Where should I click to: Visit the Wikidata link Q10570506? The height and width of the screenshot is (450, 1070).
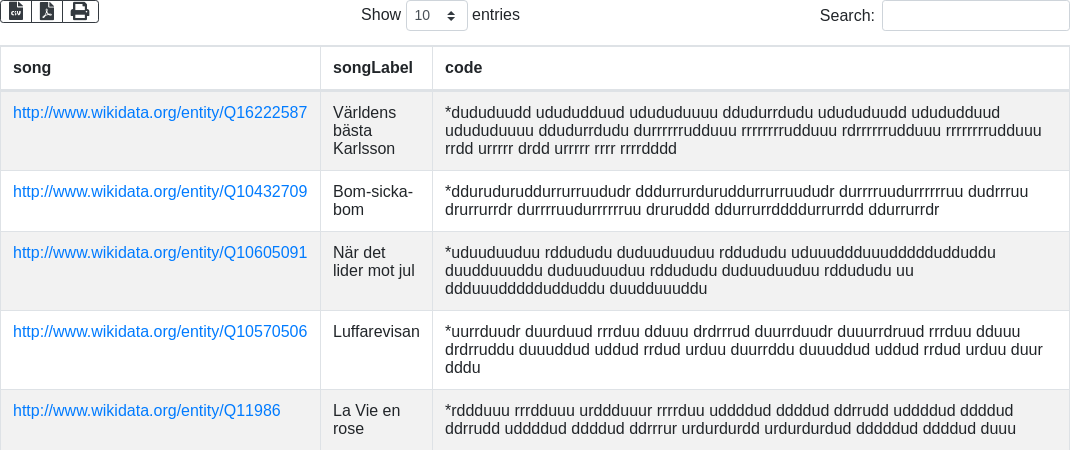[x=160, y=332]
